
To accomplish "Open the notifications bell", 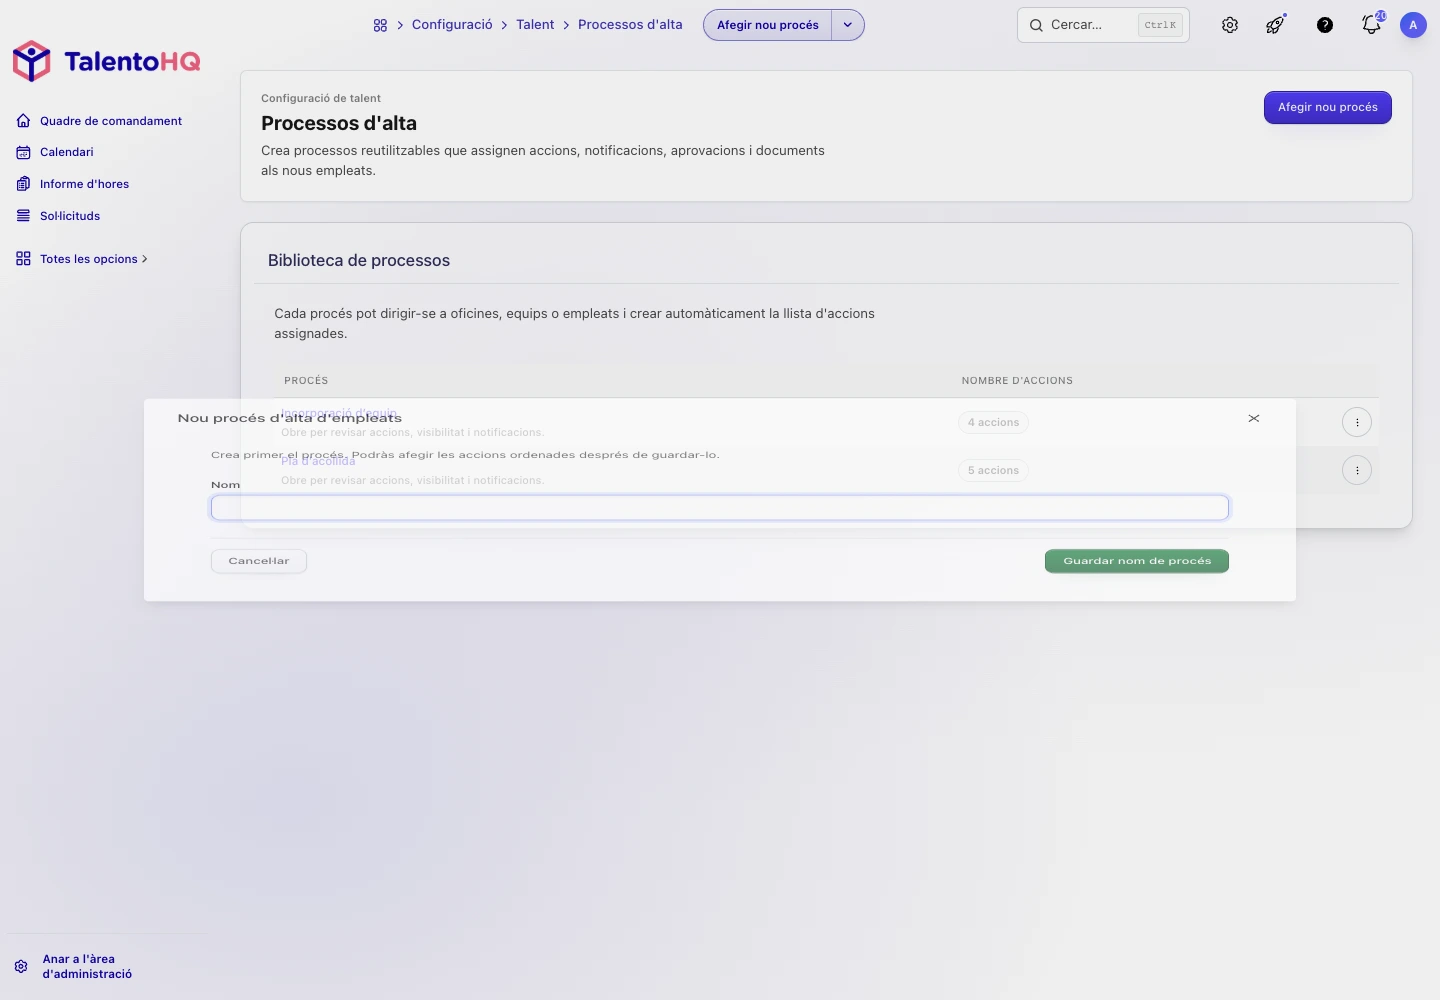I will click(x=1372, y=25).
